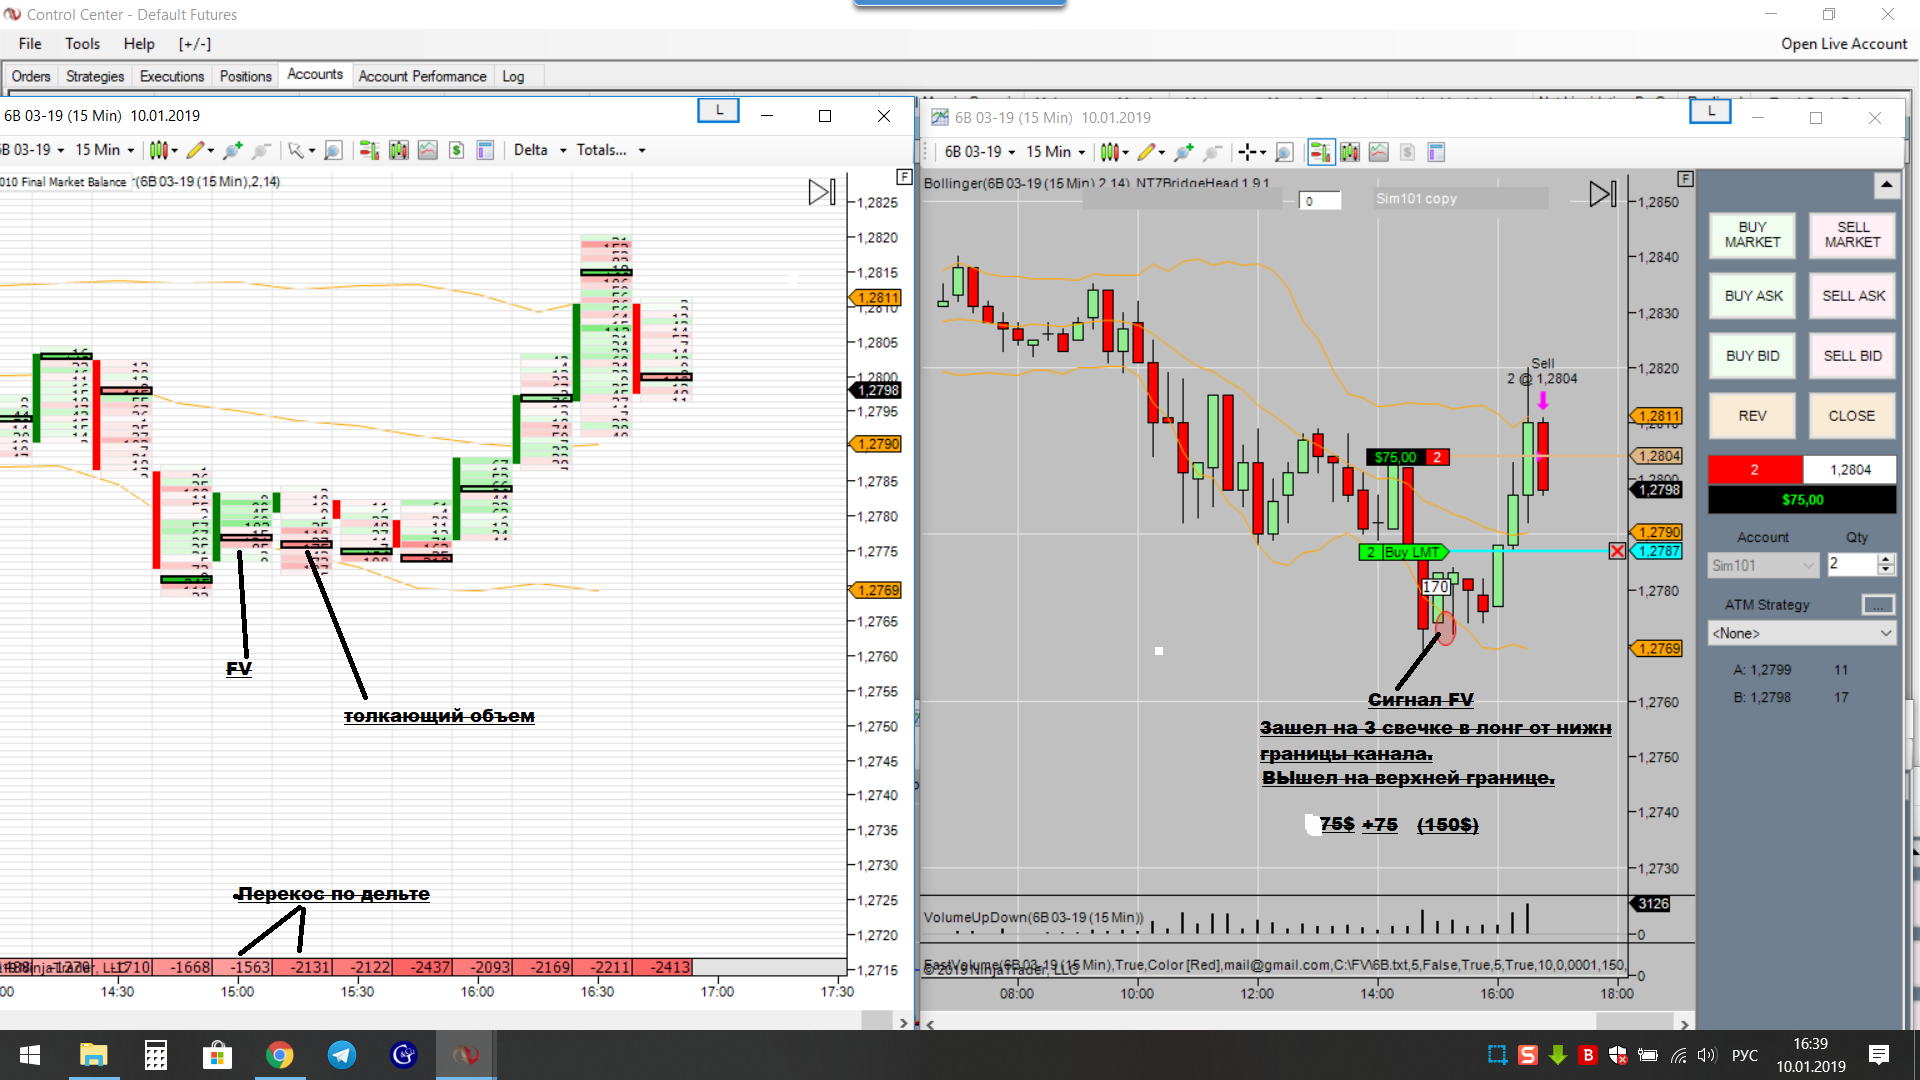Open Telegram from the taskbar

click(x=342, y=1055)
